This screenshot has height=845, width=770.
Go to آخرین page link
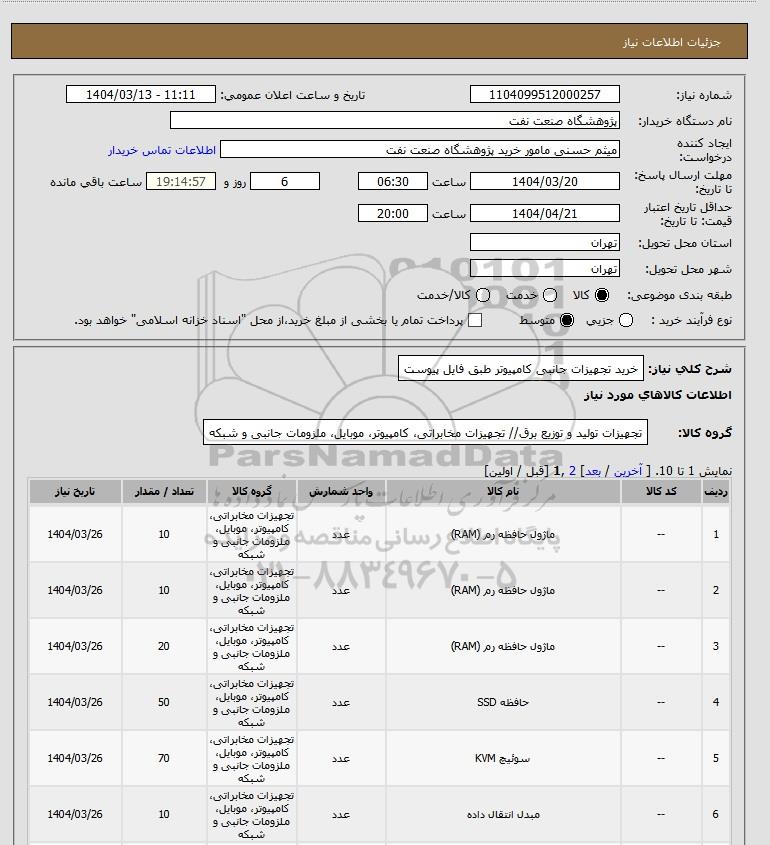(x=628, y=471)
